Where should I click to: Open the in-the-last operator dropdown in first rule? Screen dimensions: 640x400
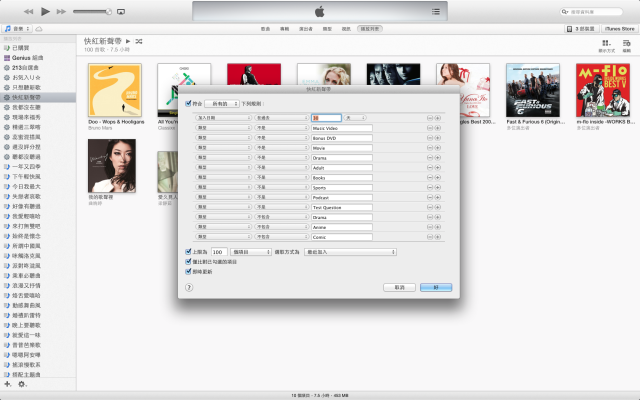coord(282,118)
